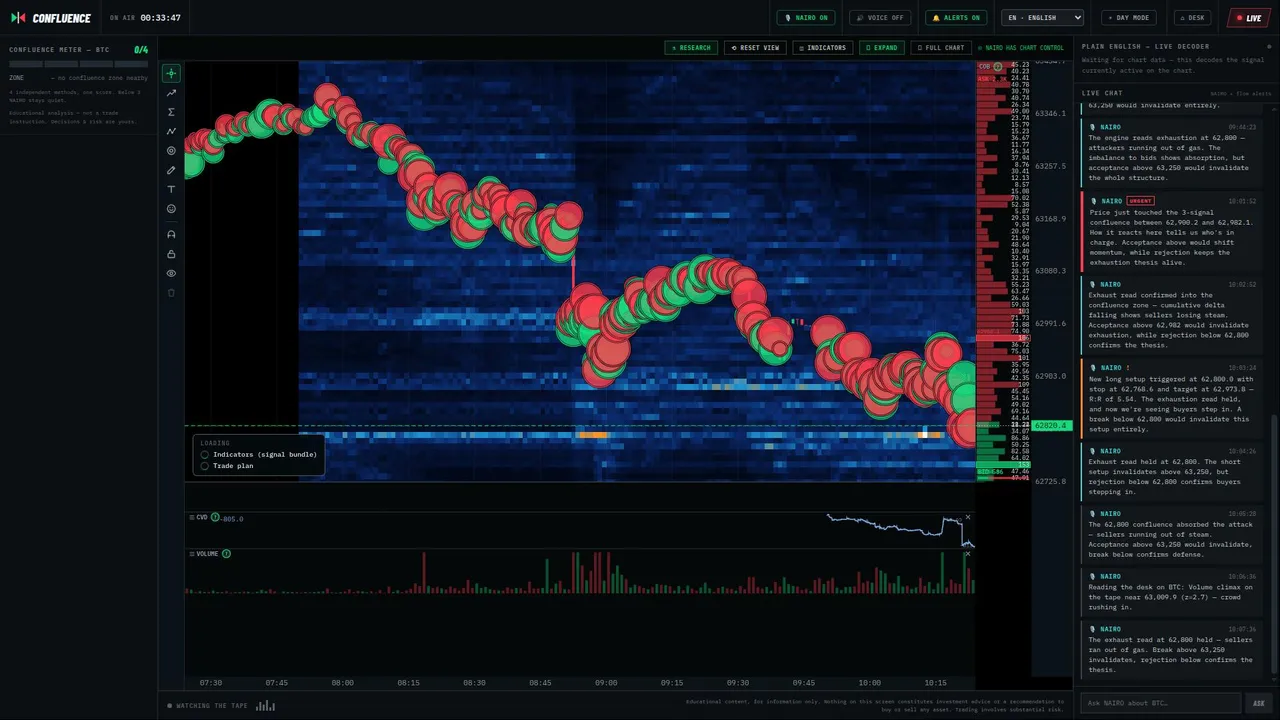Screen dimensions: 1280x720
Task: Click the CVD value -805.0
Action: (232, 518)
